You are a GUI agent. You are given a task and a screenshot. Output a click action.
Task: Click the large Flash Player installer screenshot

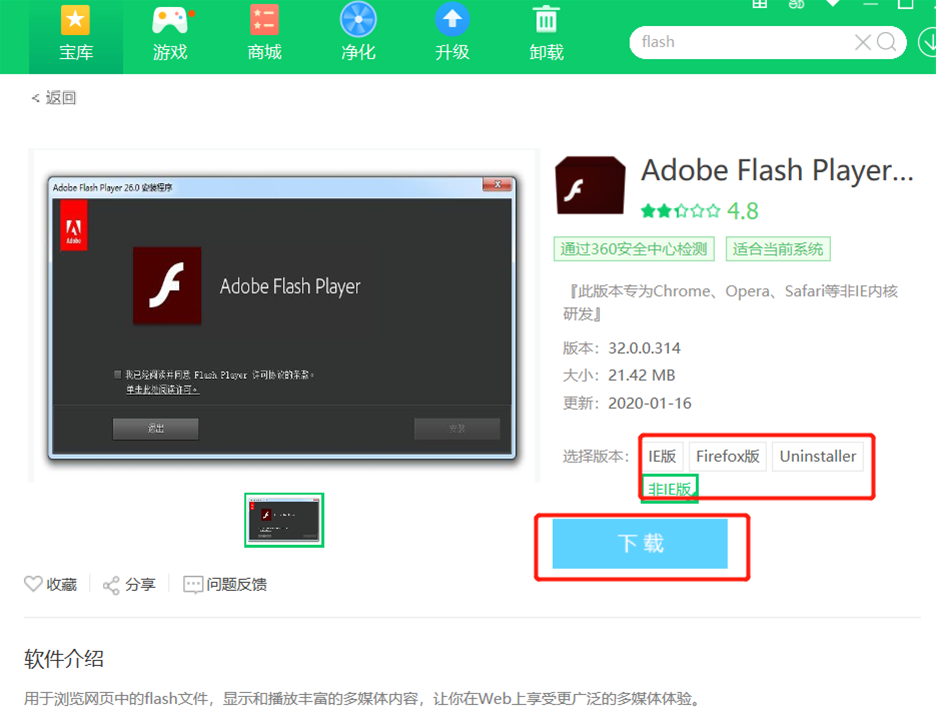click(282, 317)
